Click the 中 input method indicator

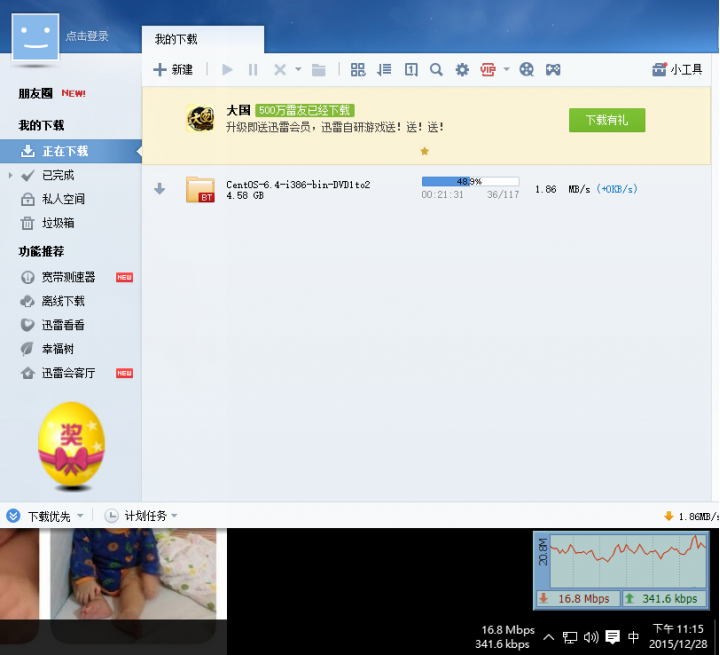pos(633,637)
